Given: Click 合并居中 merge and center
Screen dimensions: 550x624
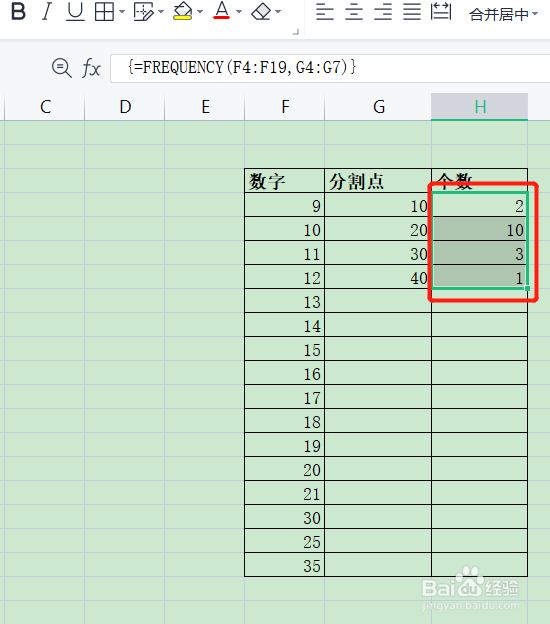Looking at the screenshot, I should pos(499,15).
